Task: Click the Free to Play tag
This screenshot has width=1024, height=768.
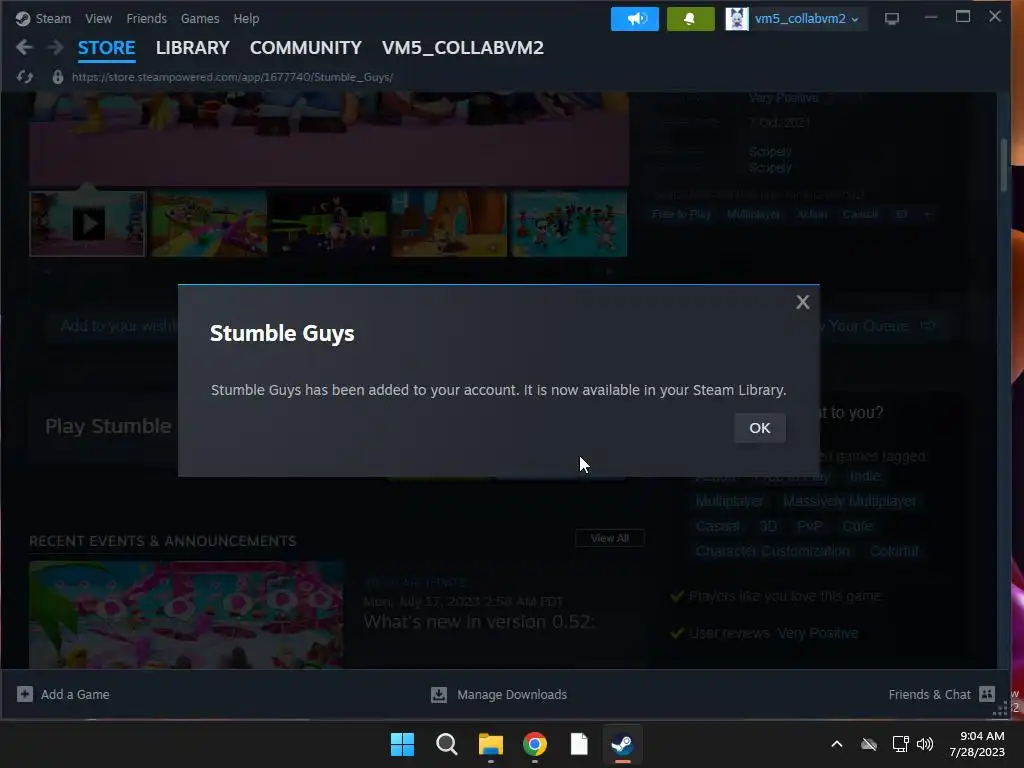Action: [681, 214]
